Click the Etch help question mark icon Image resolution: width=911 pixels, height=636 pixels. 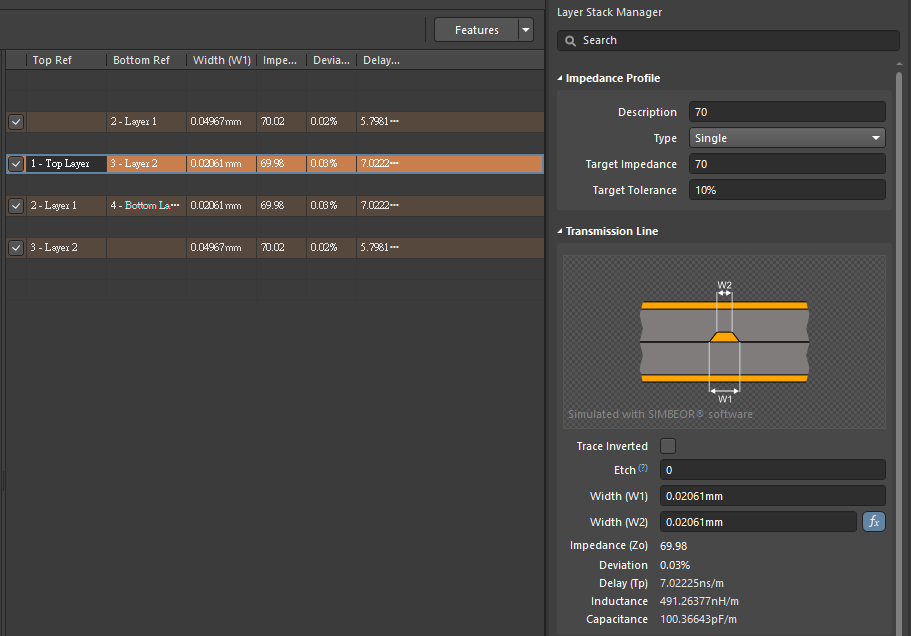pyautogui.click(x=643, y=468)
